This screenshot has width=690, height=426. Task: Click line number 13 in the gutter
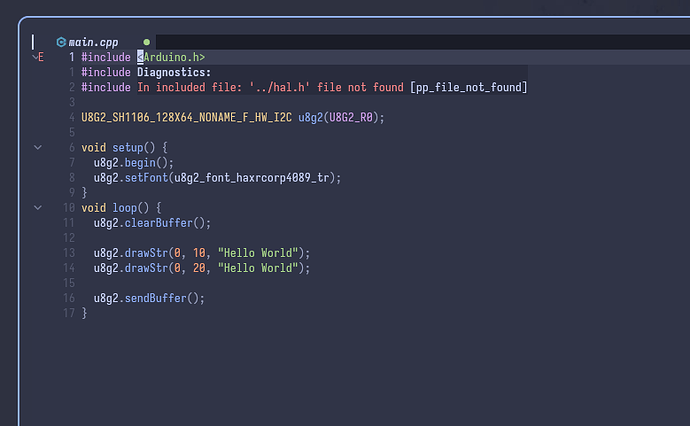[x=69, y=253]
